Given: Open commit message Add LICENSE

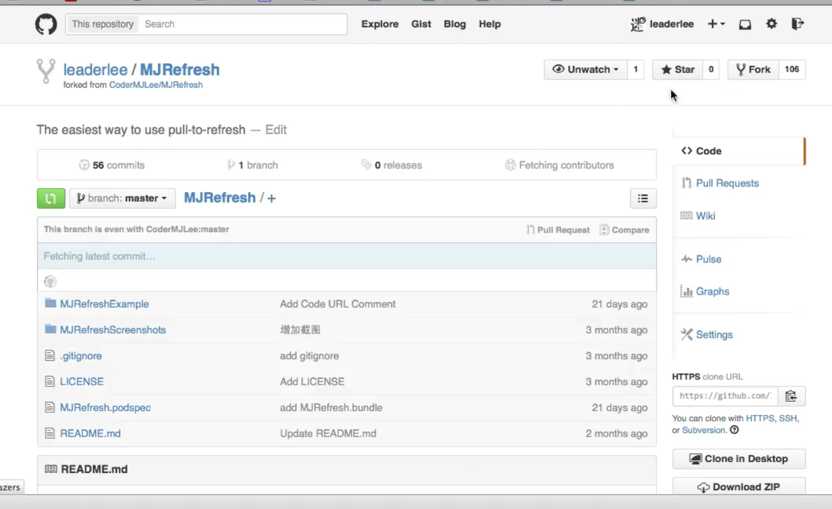Looking at the screenshot, I should click(x=312, y=382).
